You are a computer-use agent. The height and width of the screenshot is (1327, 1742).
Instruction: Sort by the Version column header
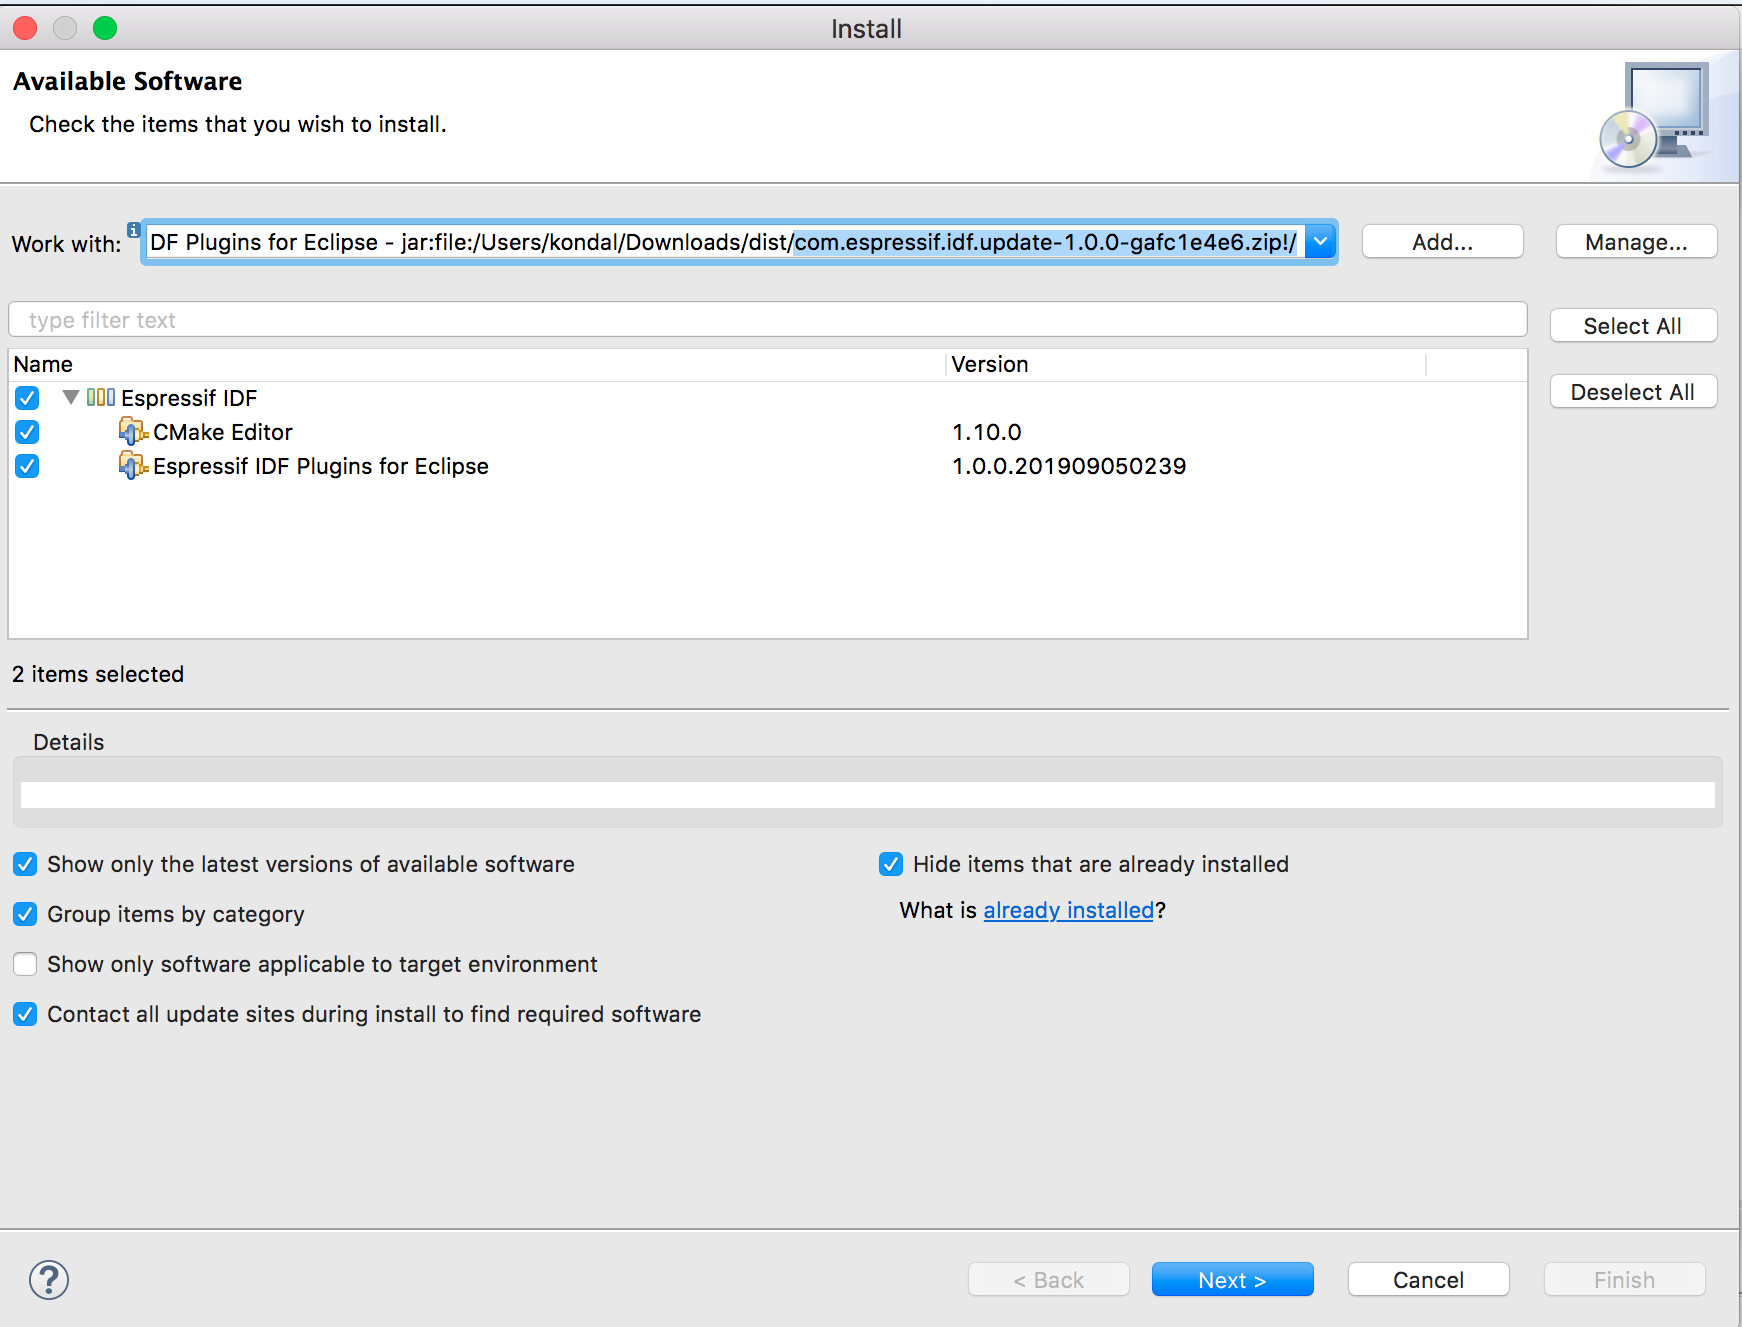[x=1185, y=364]
